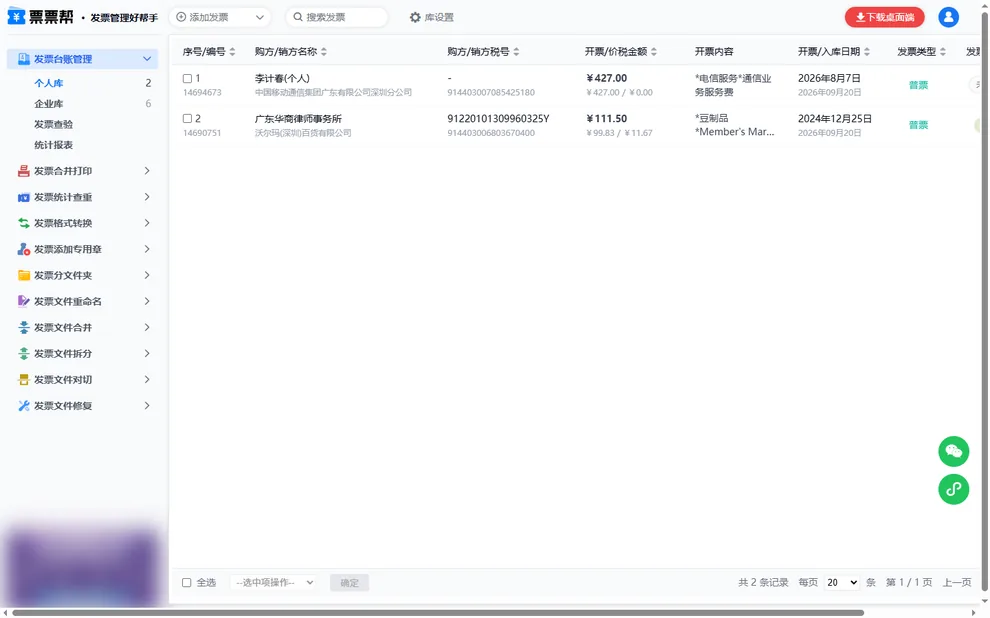This screenshot has height=618, width=990.
Task: Check the box for invoice row 1
Action: 187,79
